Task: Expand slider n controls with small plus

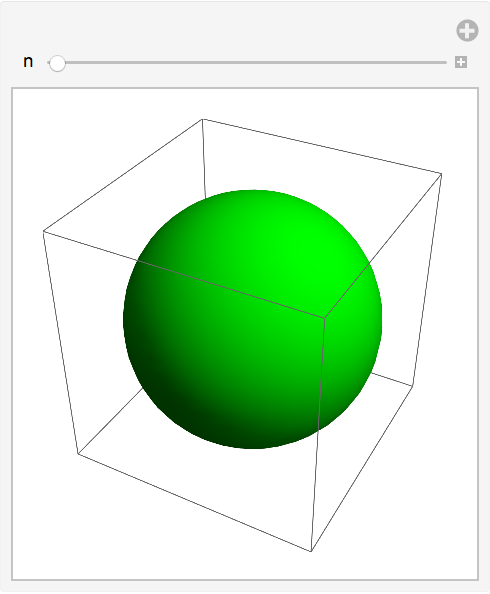Action: coord(461,62)
